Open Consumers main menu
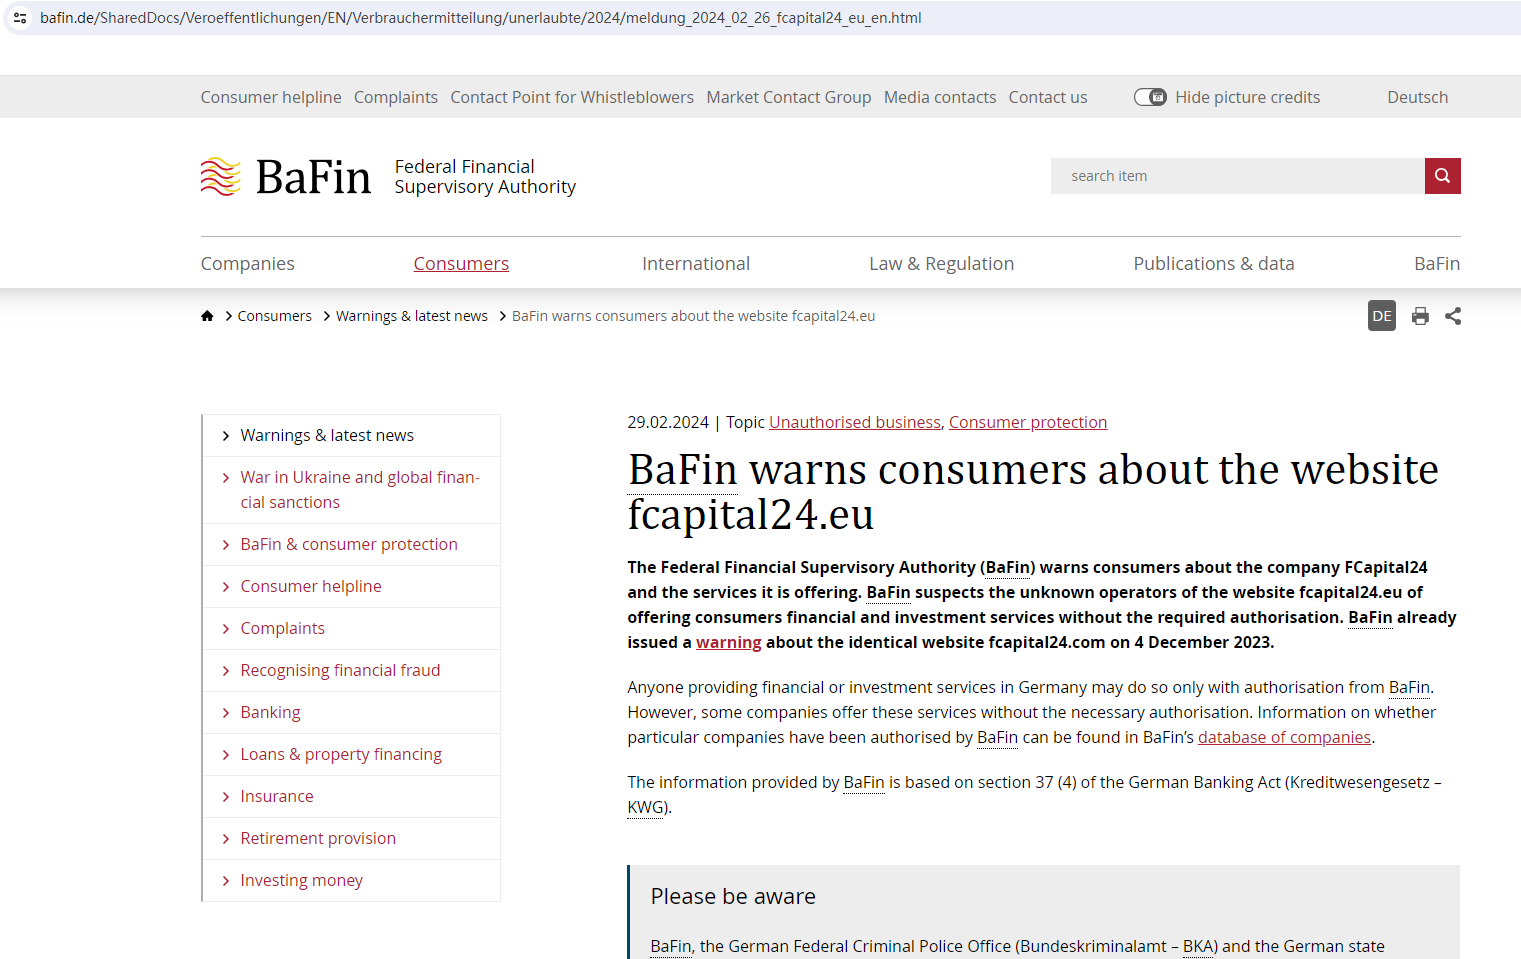1521x959 pixels. [x=461, y=264]
